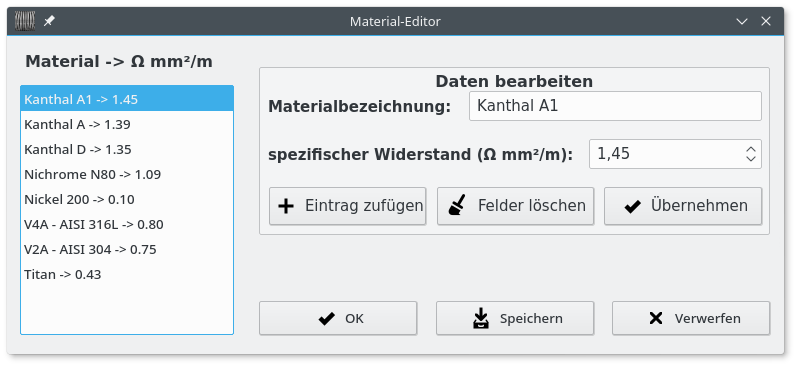Image resolution: width=797 pixels, height=367 pixels.
Task: Increase the spezifischer Widerstand value with up arrow
Action: 751,149
